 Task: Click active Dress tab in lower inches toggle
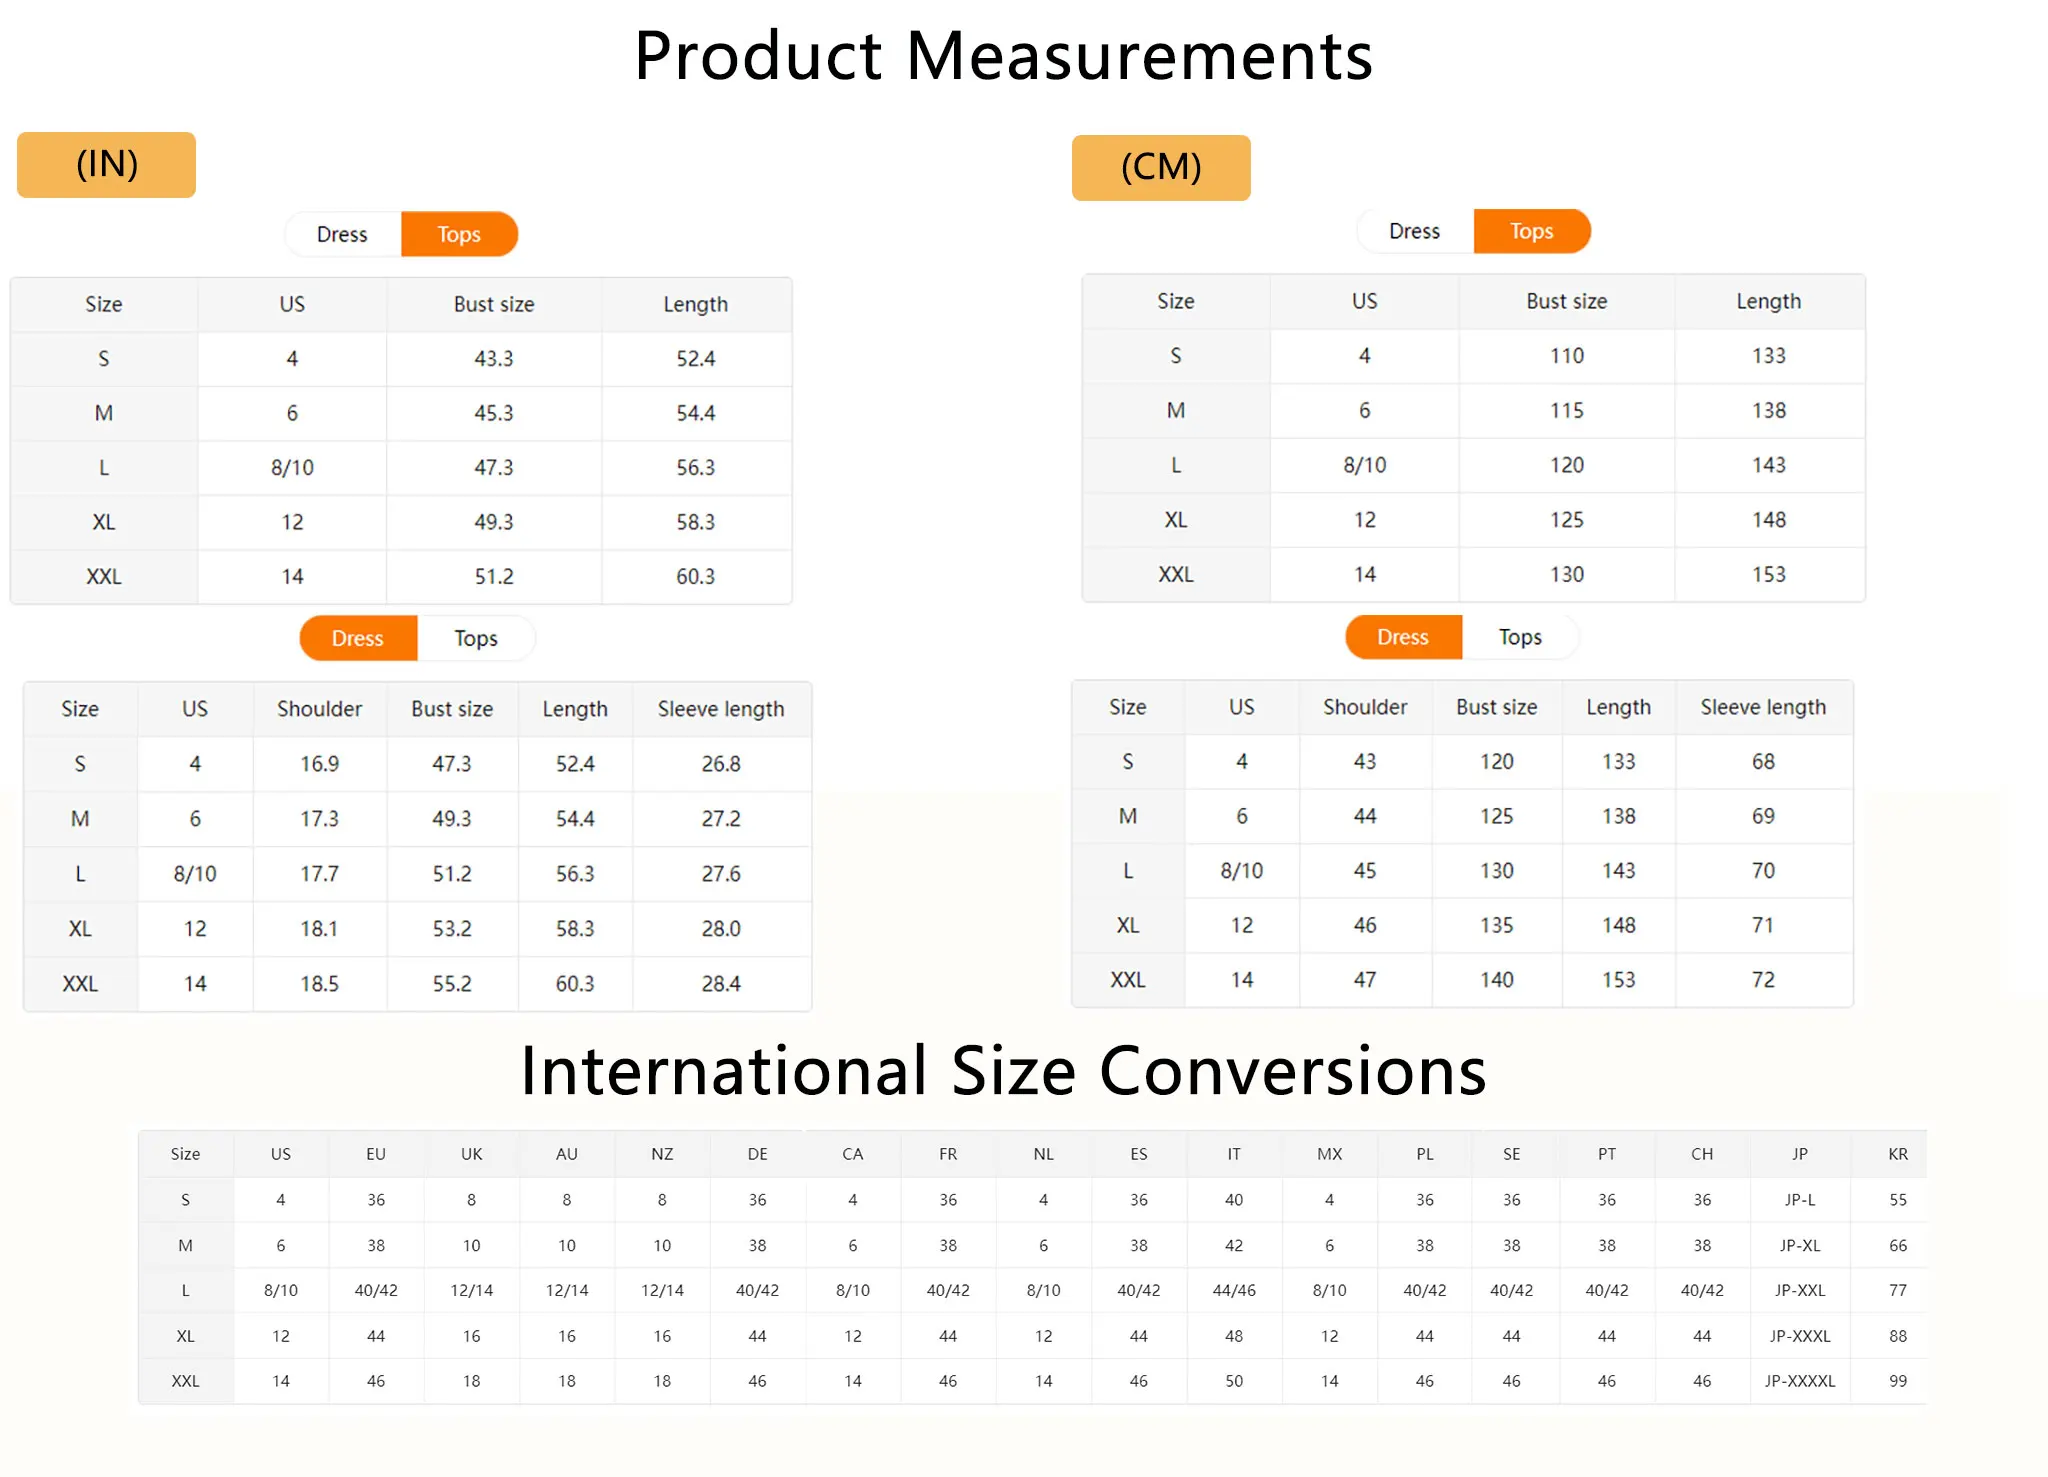coord(358,638)
